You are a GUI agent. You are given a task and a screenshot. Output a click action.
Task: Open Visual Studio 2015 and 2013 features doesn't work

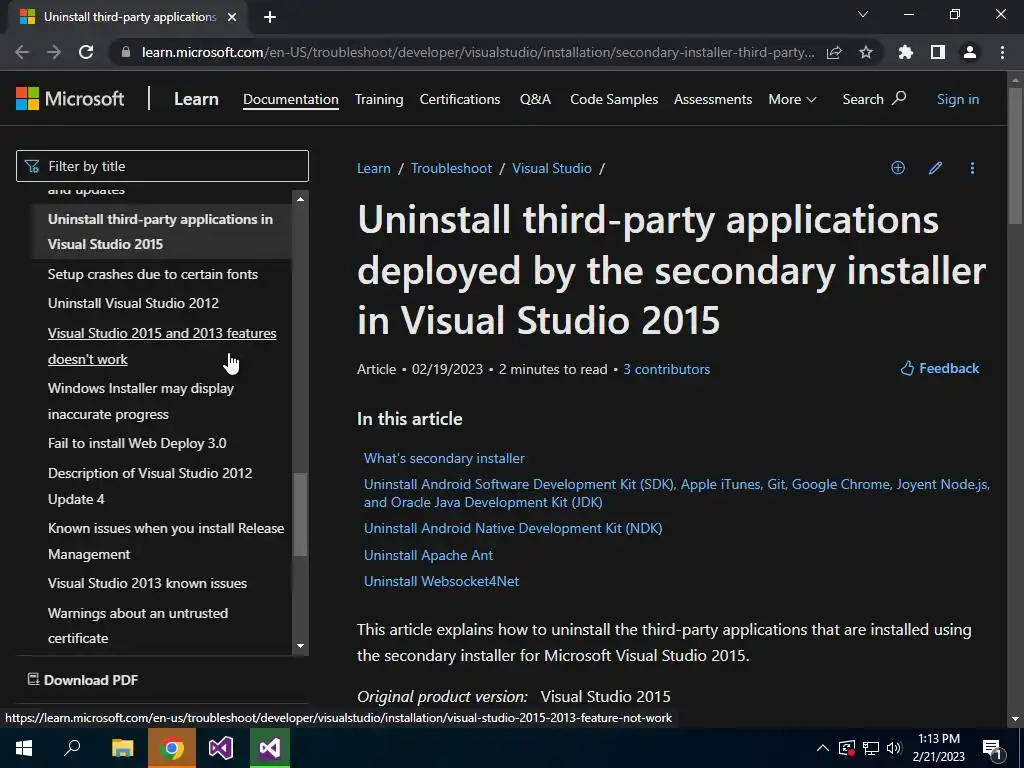click(x=162, y=346)
